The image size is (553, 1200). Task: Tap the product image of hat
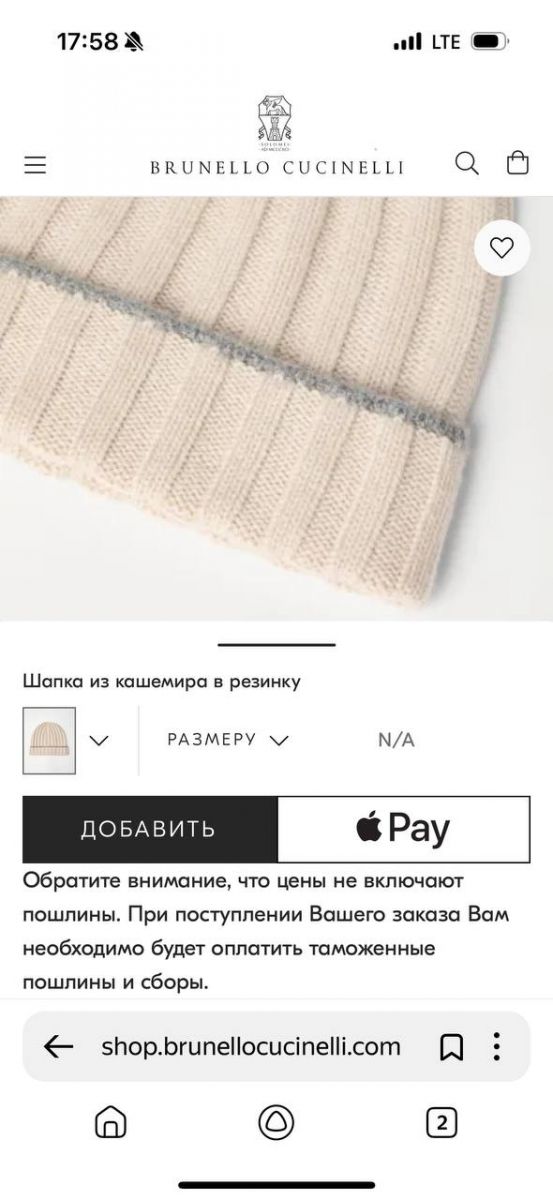click(x=276, y=408)
